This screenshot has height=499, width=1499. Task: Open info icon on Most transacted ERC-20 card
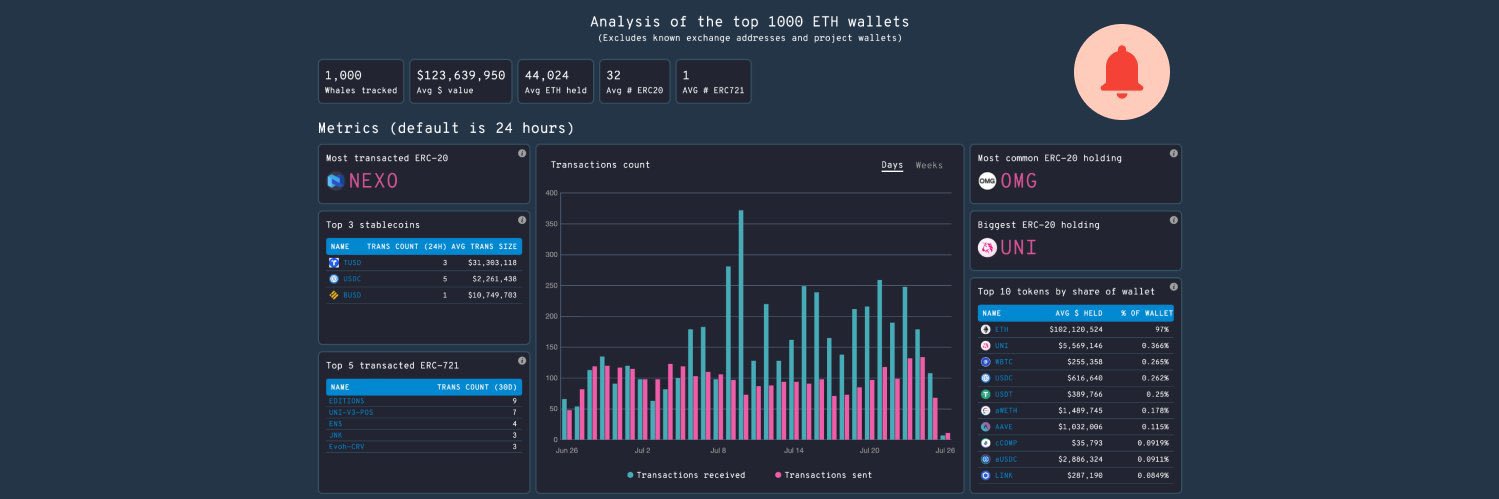point(522,153)
